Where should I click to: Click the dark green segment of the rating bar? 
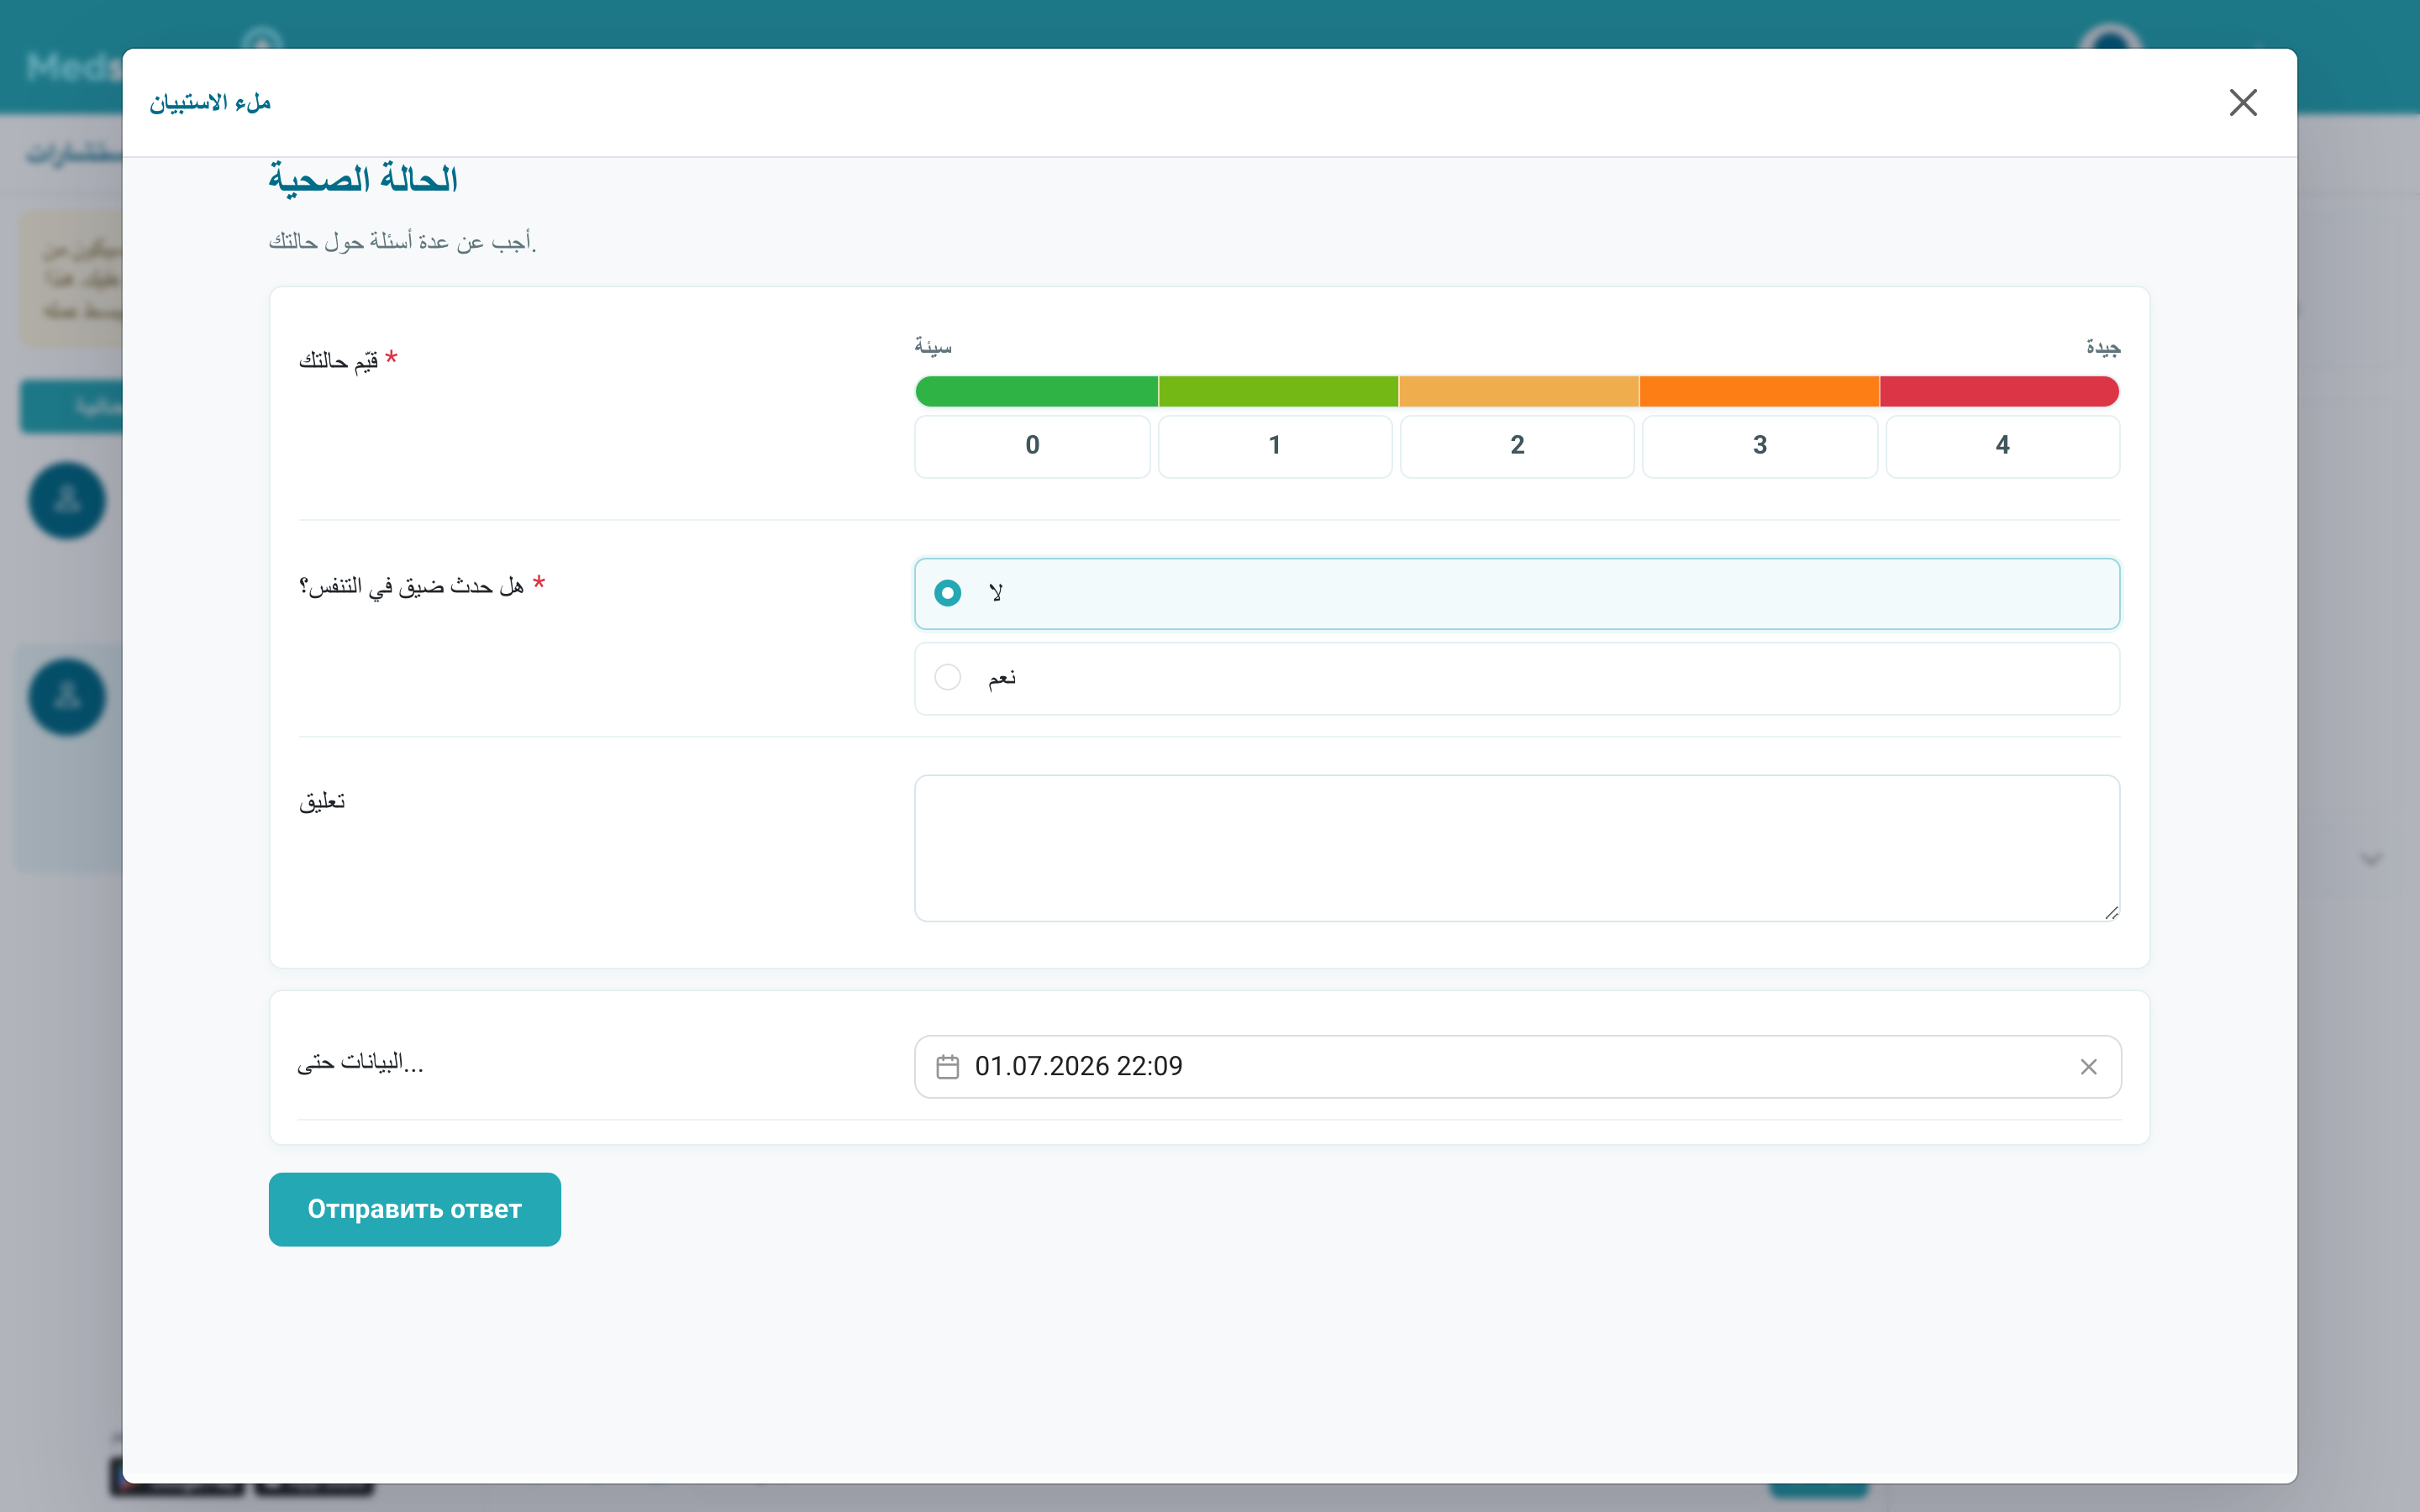click(1036, 391)
